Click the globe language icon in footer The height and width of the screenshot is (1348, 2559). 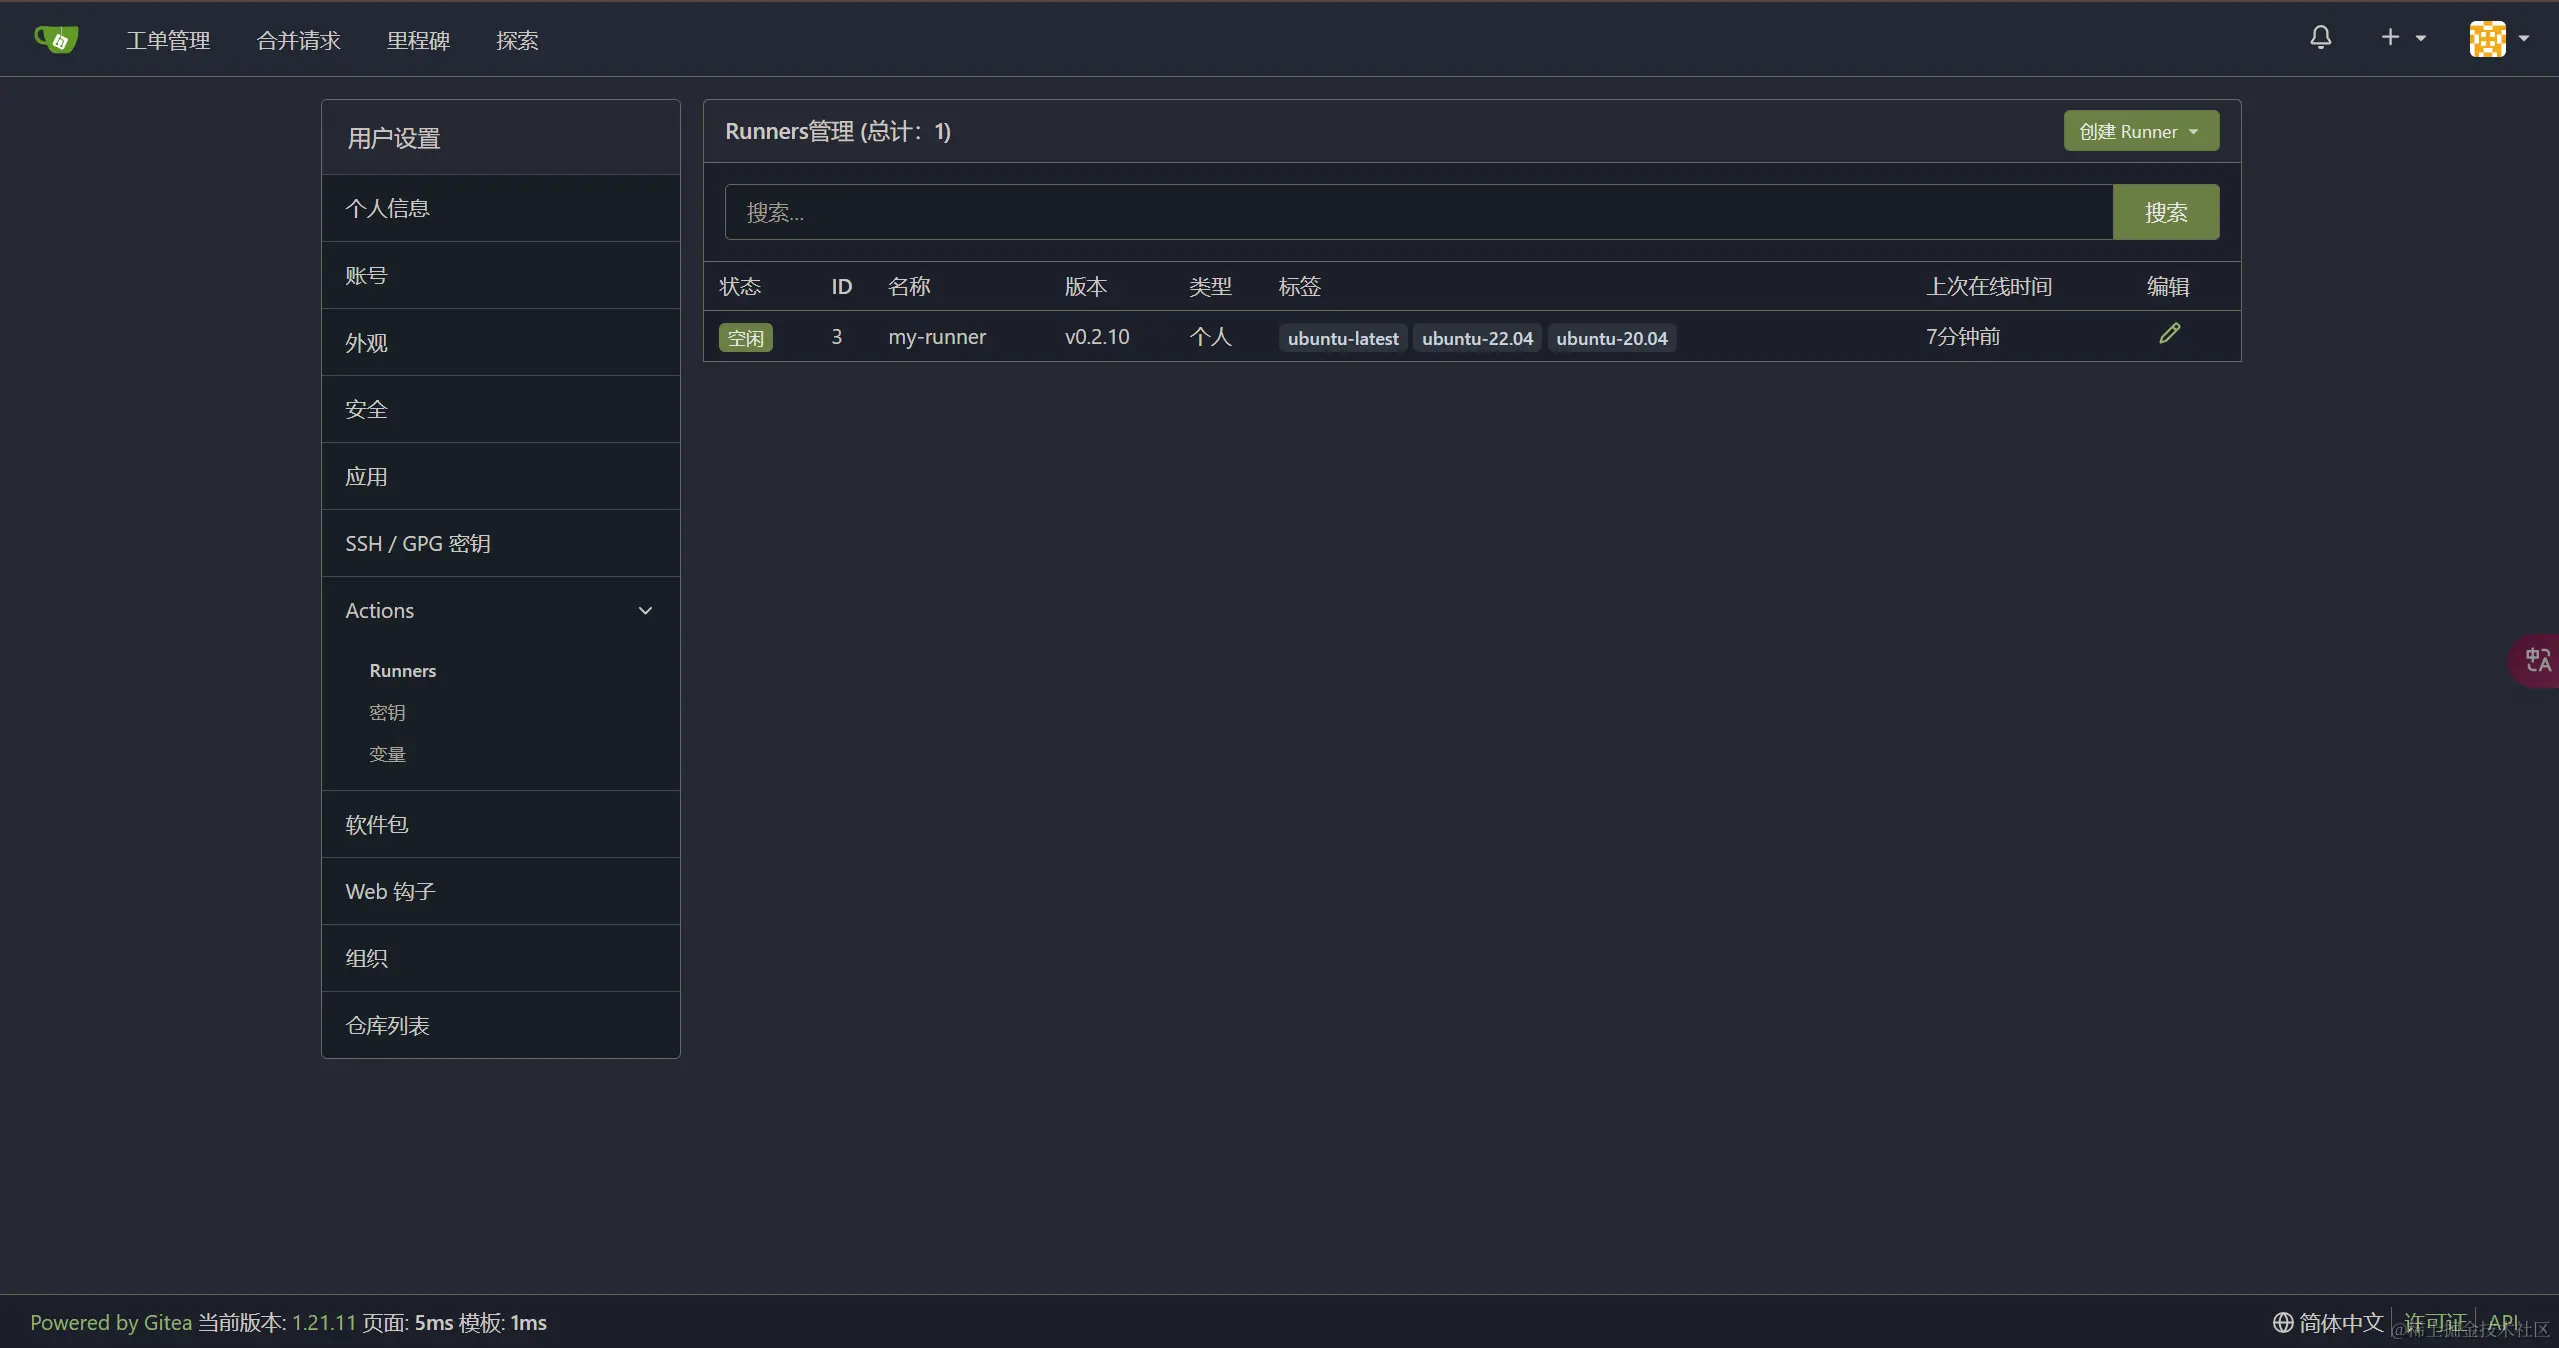coord(2282,1322)
